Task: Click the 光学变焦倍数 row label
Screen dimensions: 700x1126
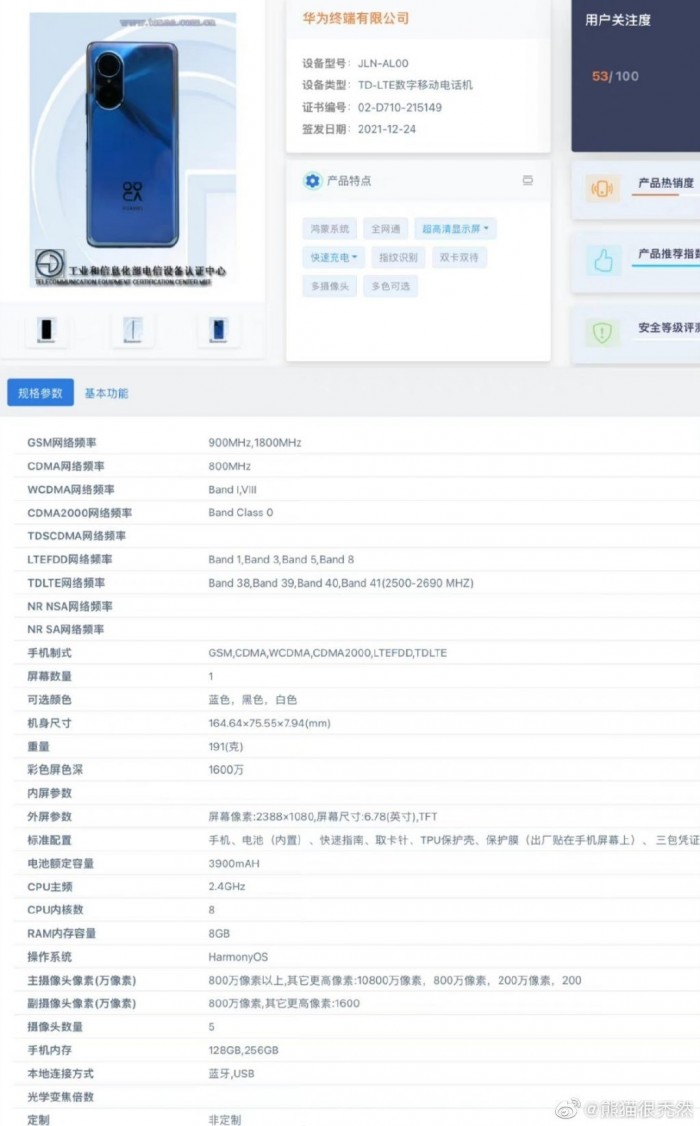Action: point(60,1097)
